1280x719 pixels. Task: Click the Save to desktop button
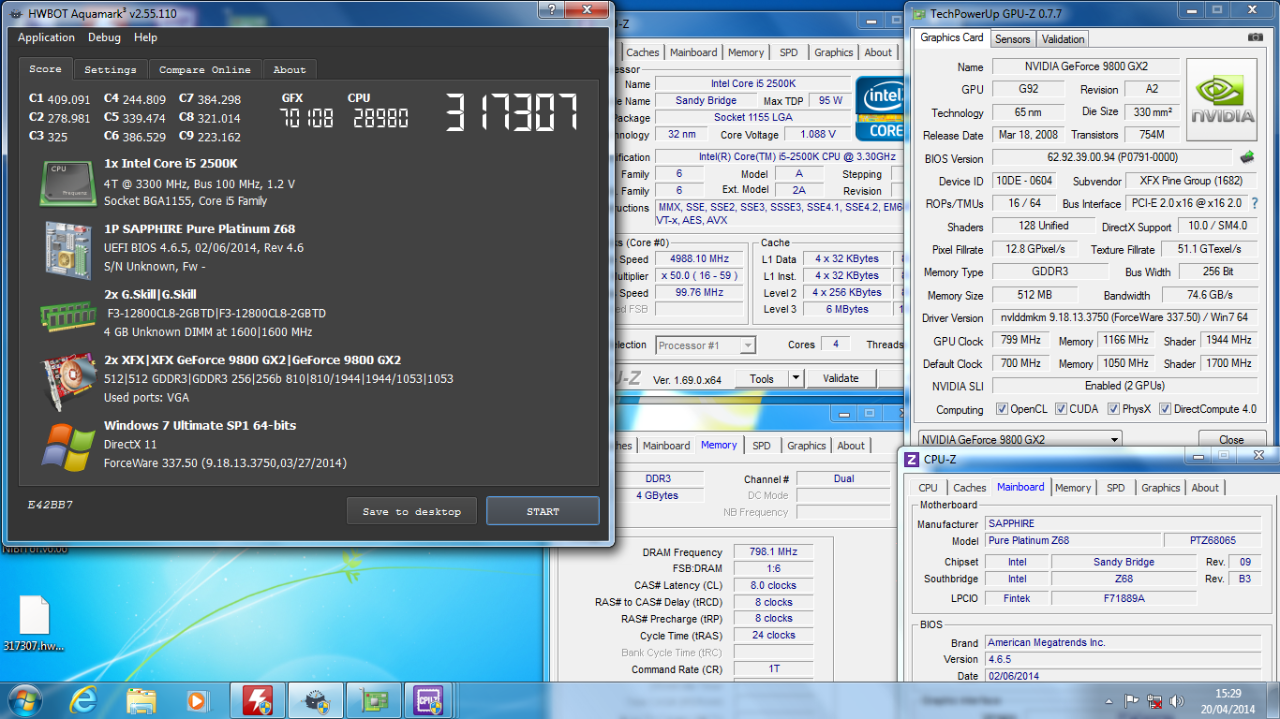click(411, 511)
